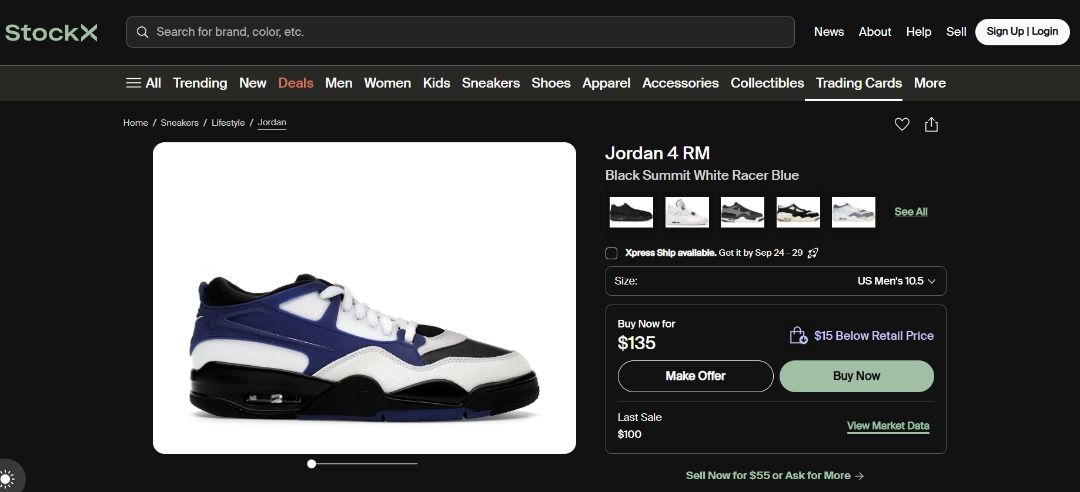
Task: Click the Jordan 4 RM title
Action: click(657, 153)
